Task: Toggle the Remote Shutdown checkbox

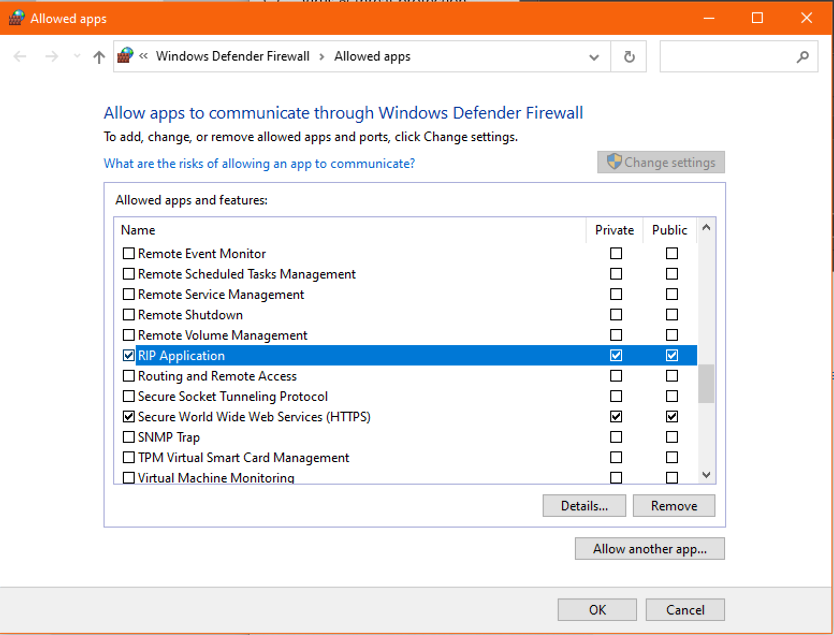Action: click(129, 314)
